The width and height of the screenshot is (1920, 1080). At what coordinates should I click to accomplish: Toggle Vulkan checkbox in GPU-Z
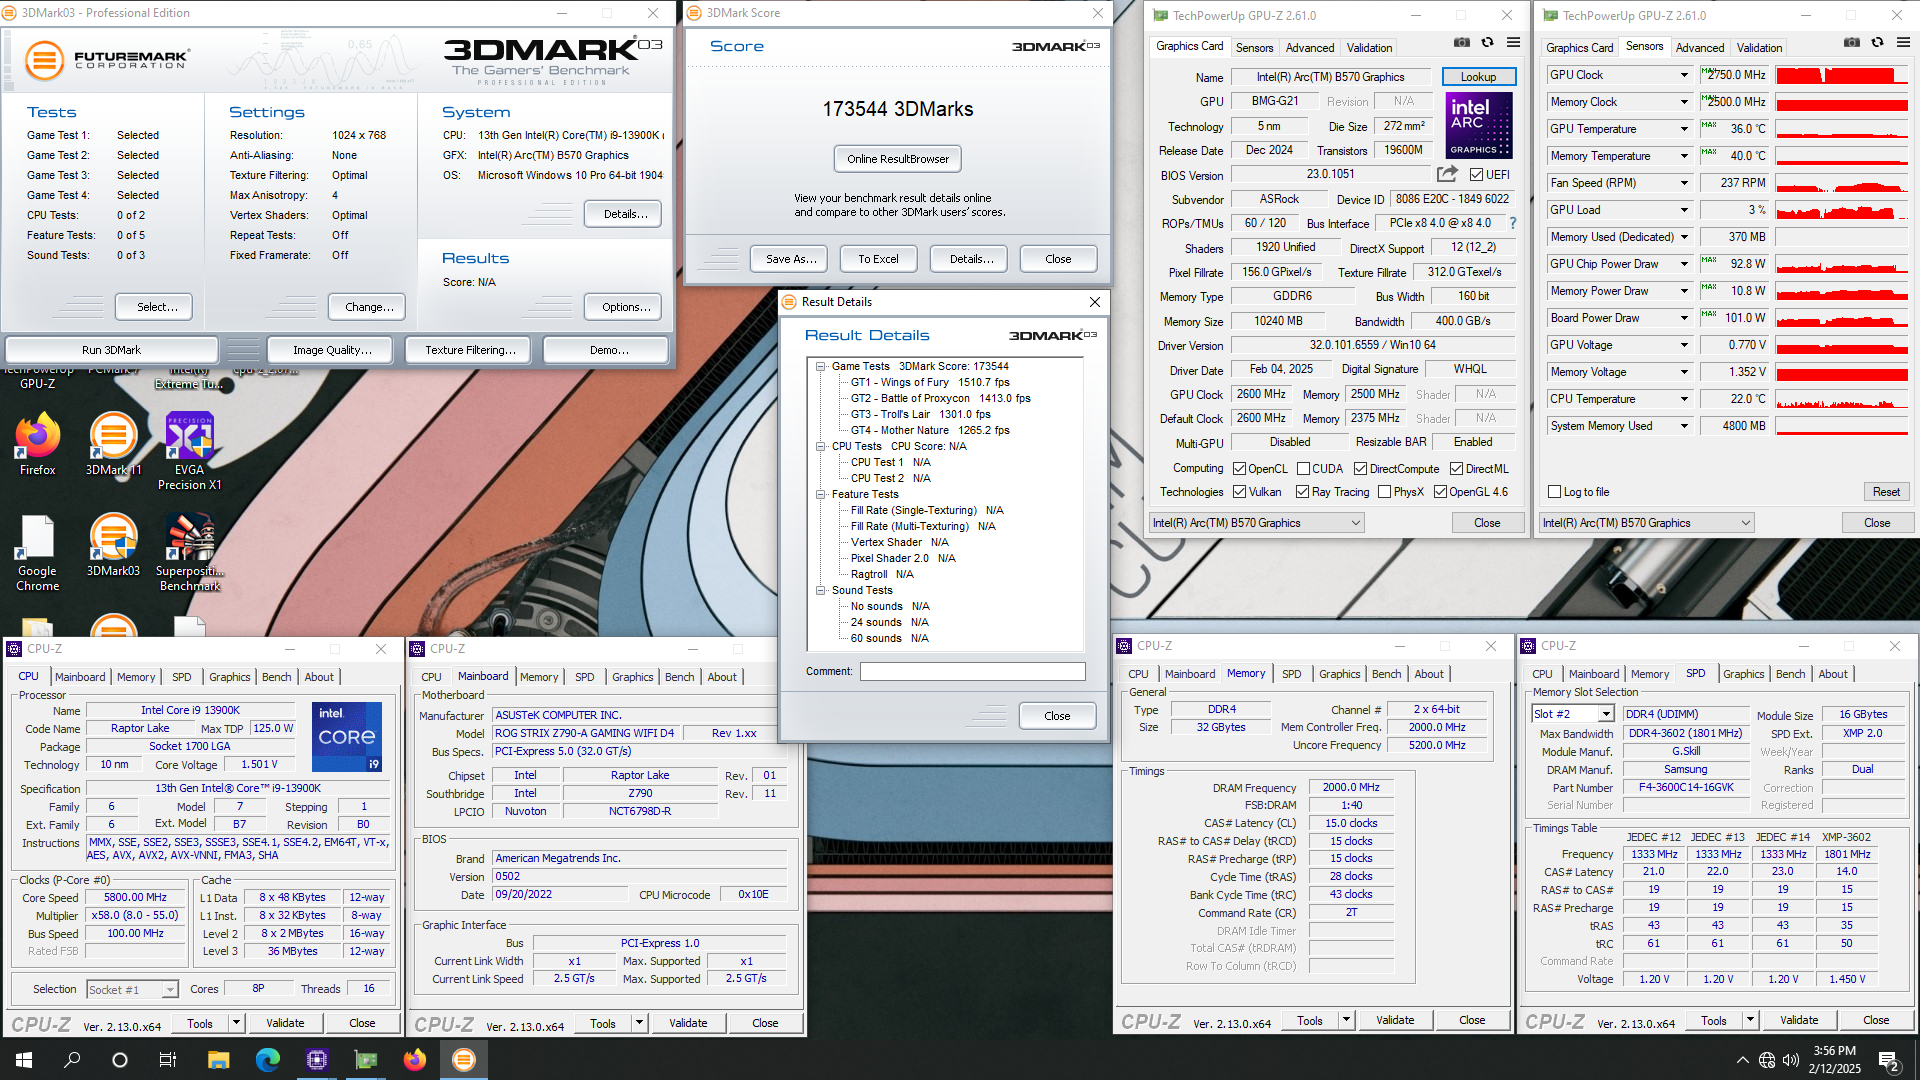pos(1240,492)
